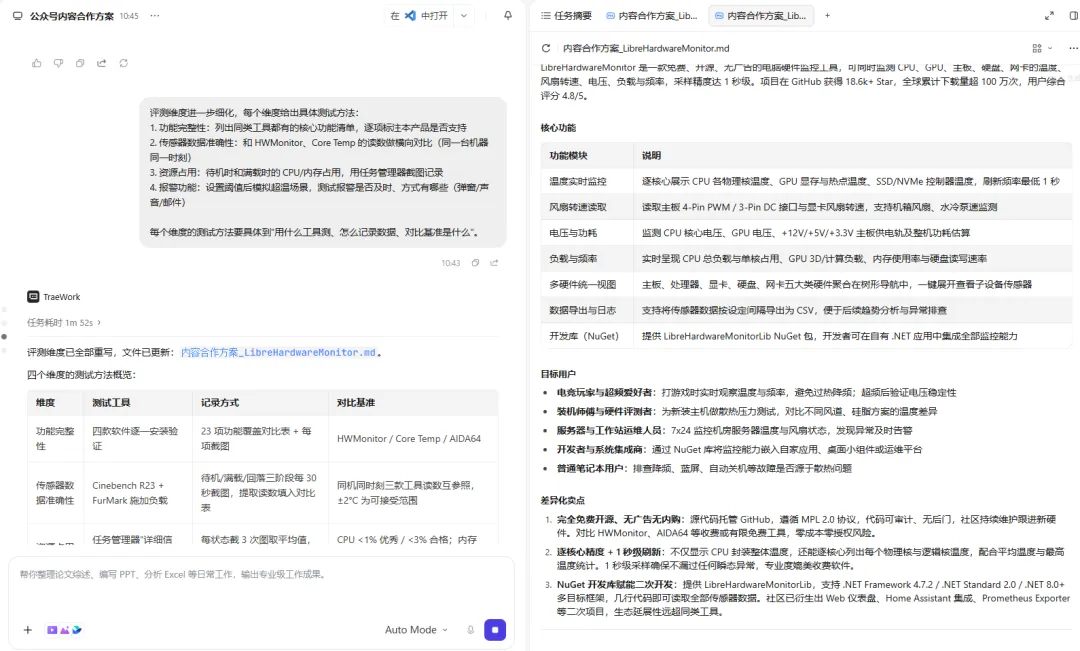Viewport: 1080px width, 651px height.
Task: Open the view-mode dropdown arrow beside grid icon
Action: [1050, 48]
